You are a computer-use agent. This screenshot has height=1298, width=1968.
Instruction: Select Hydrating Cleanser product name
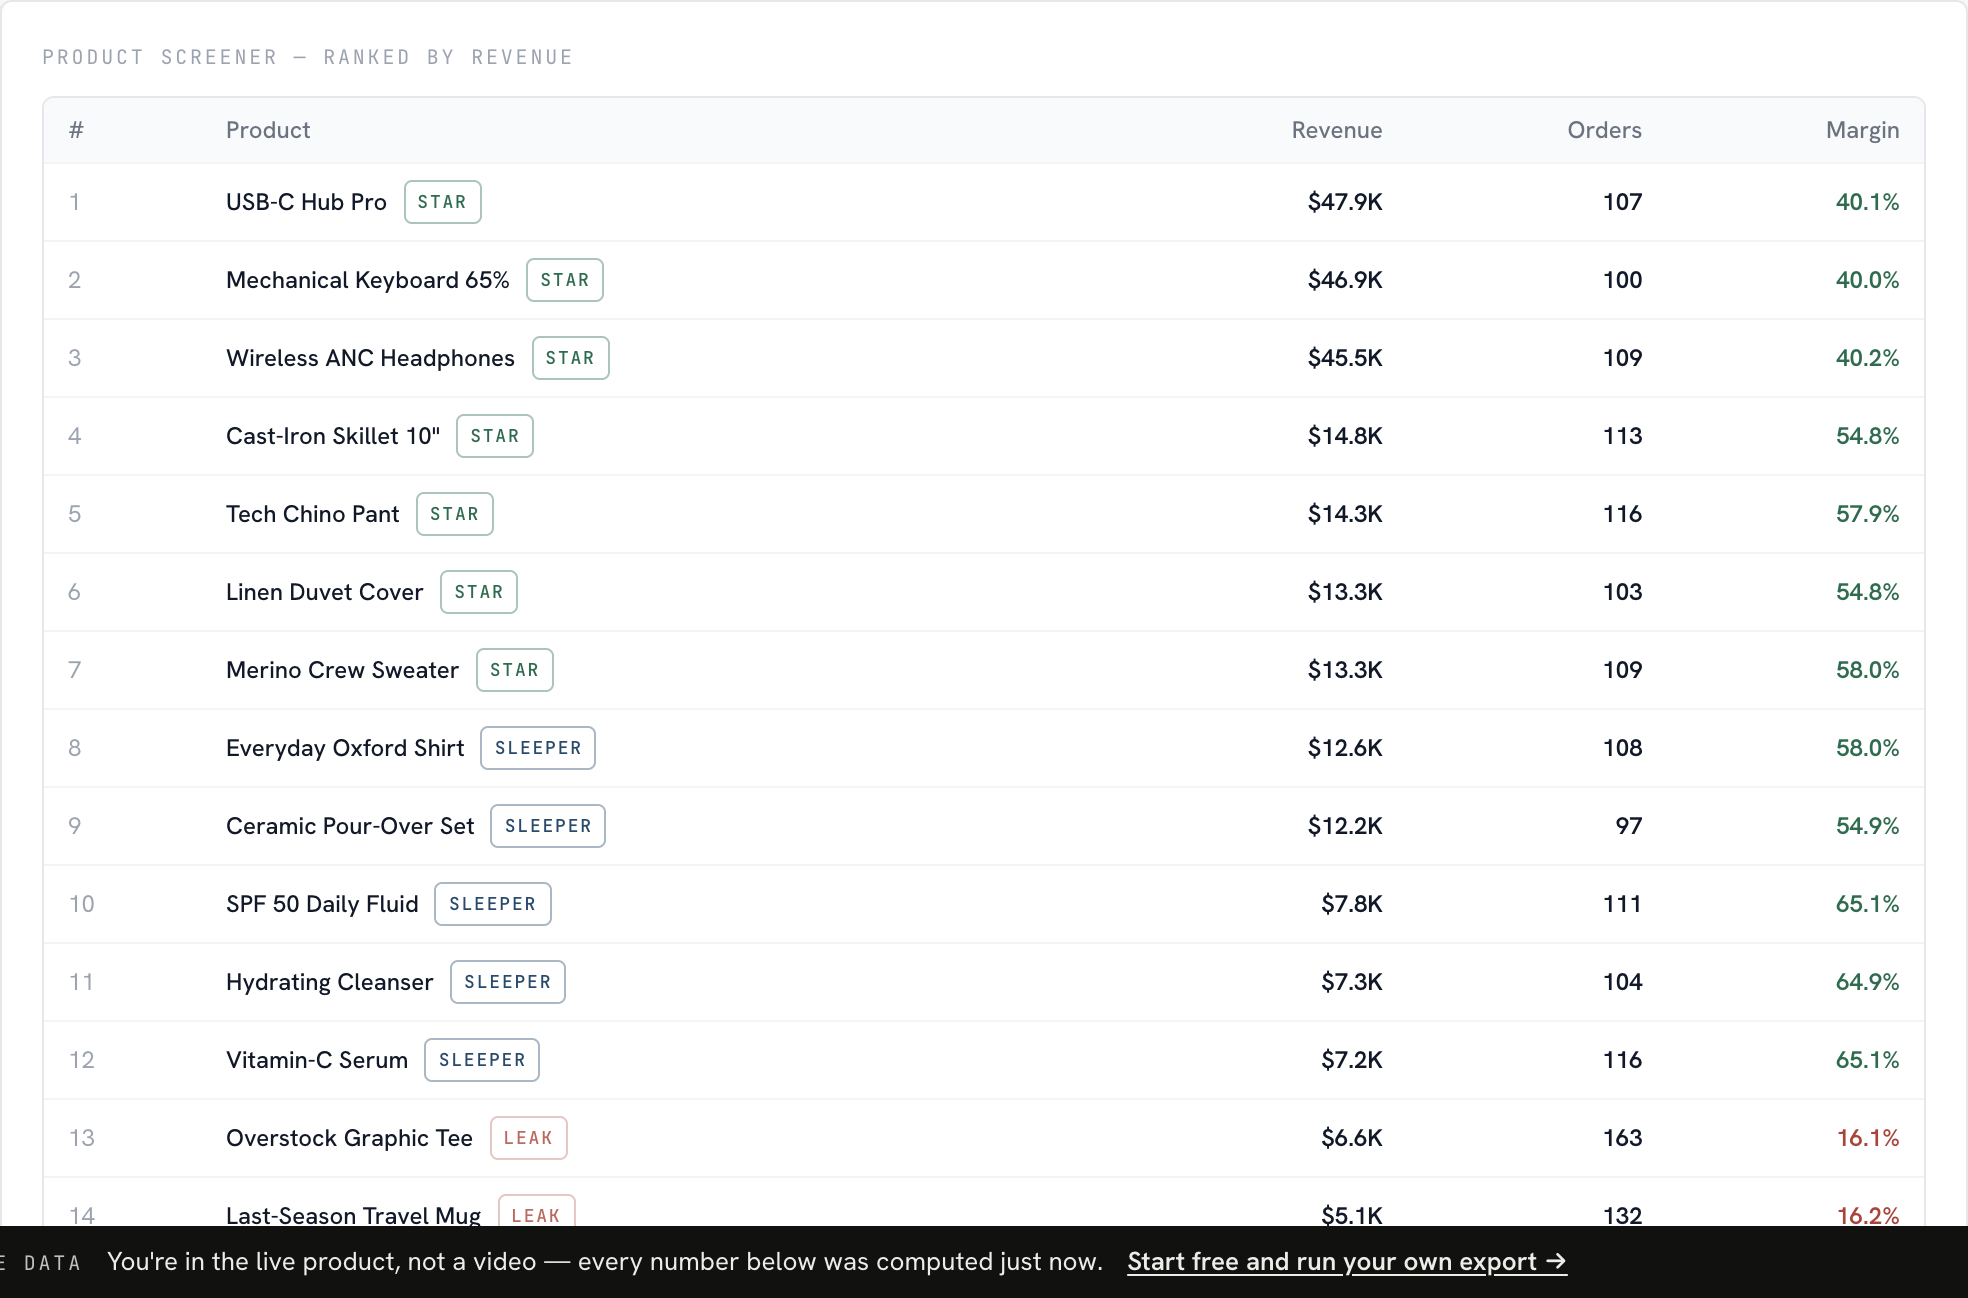coord(330,982)
